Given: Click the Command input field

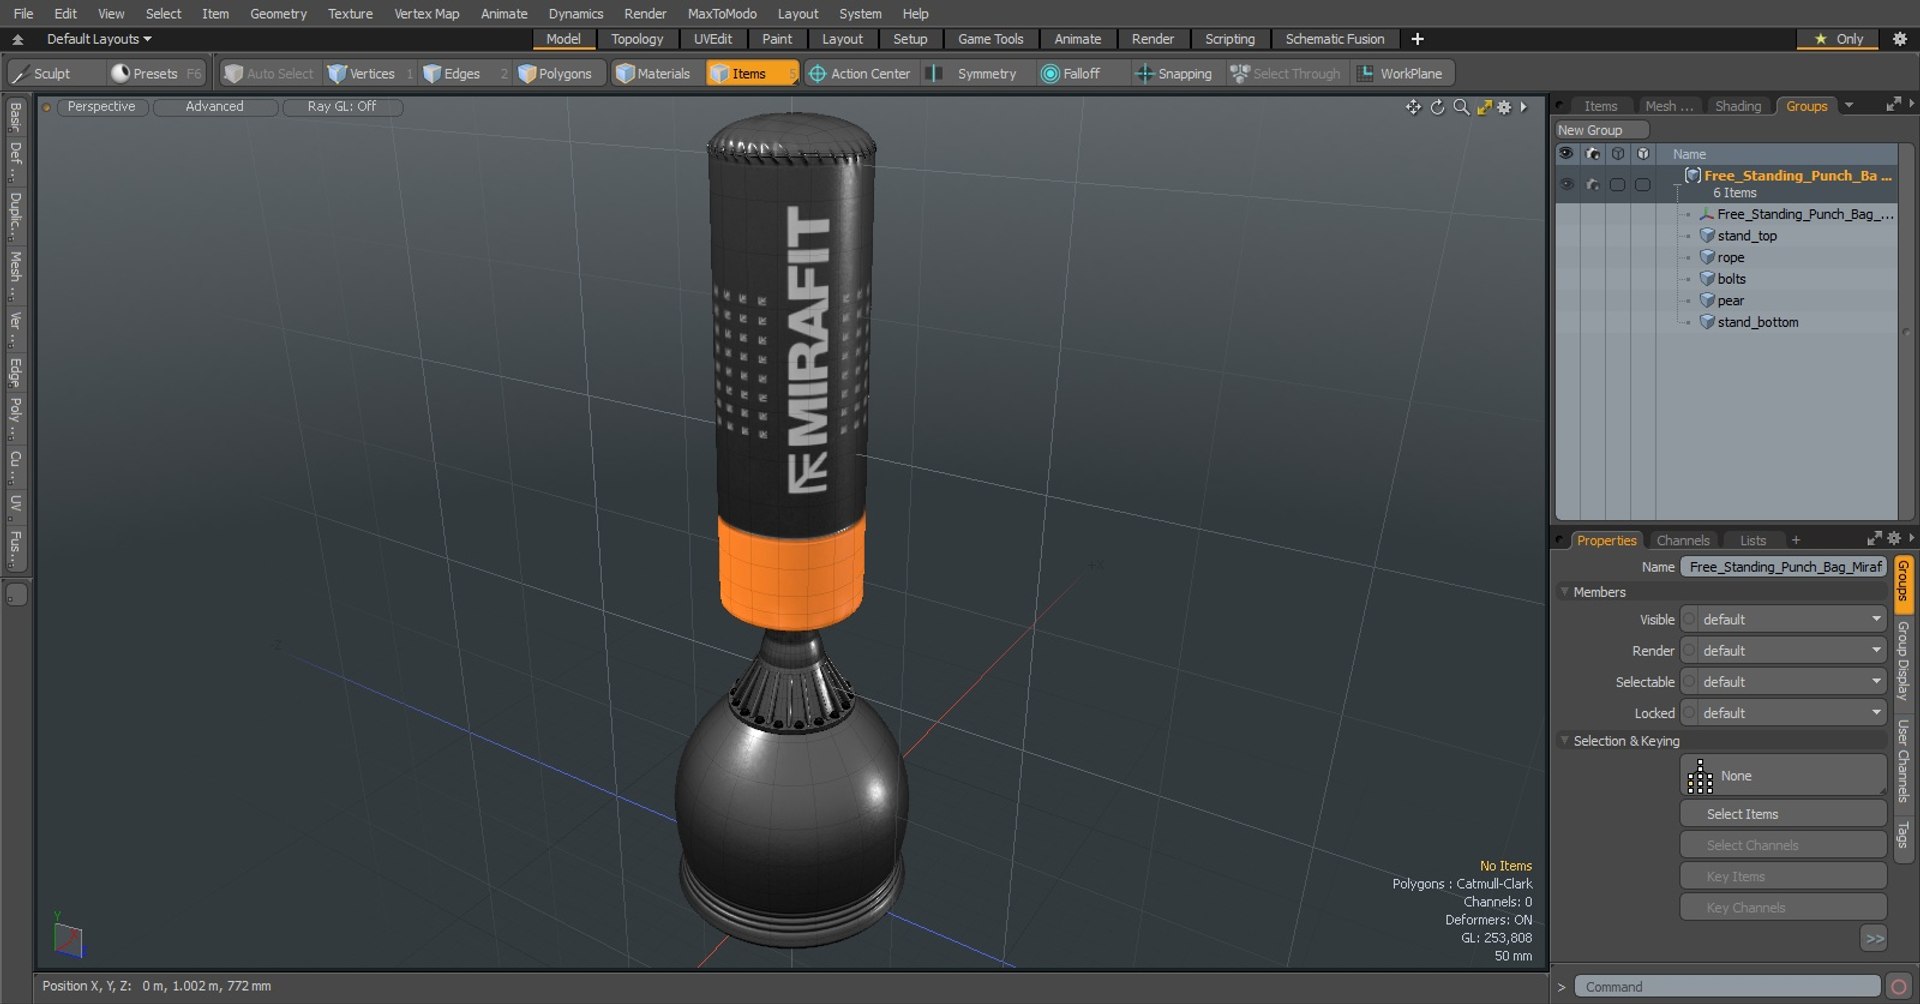Looking at the screenshot, I should (1727, 987).
